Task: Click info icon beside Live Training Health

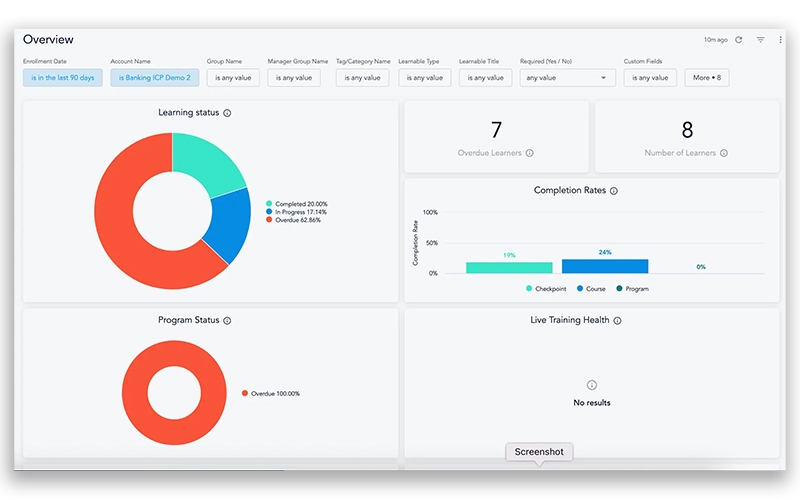Action: point(618,321)
